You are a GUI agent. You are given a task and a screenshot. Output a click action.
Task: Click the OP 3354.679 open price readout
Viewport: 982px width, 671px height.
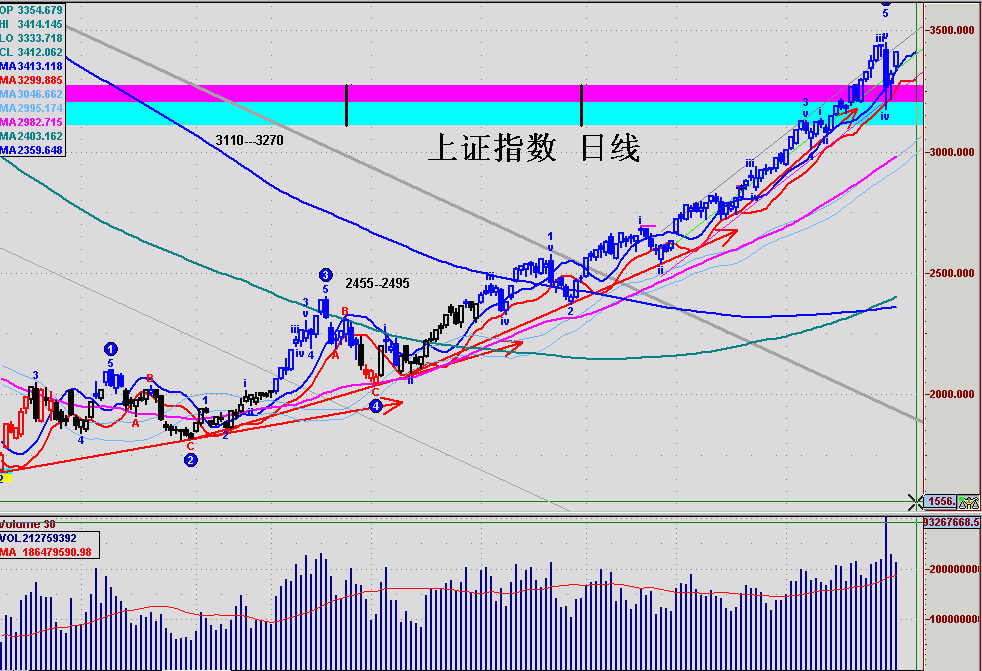click(31, 10)
